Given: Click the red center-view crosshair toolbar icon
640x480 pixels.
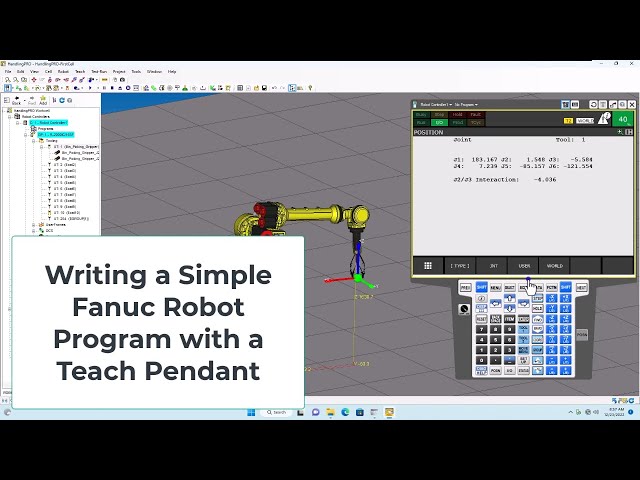Looking at the screenshot, I should [34, 80].
